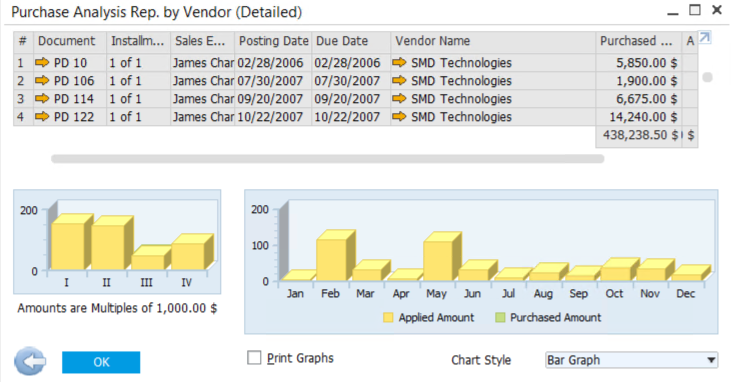Click the amount 5,850.00 $ cell
This screenshot has height=382, width=731.
[639, 63]
